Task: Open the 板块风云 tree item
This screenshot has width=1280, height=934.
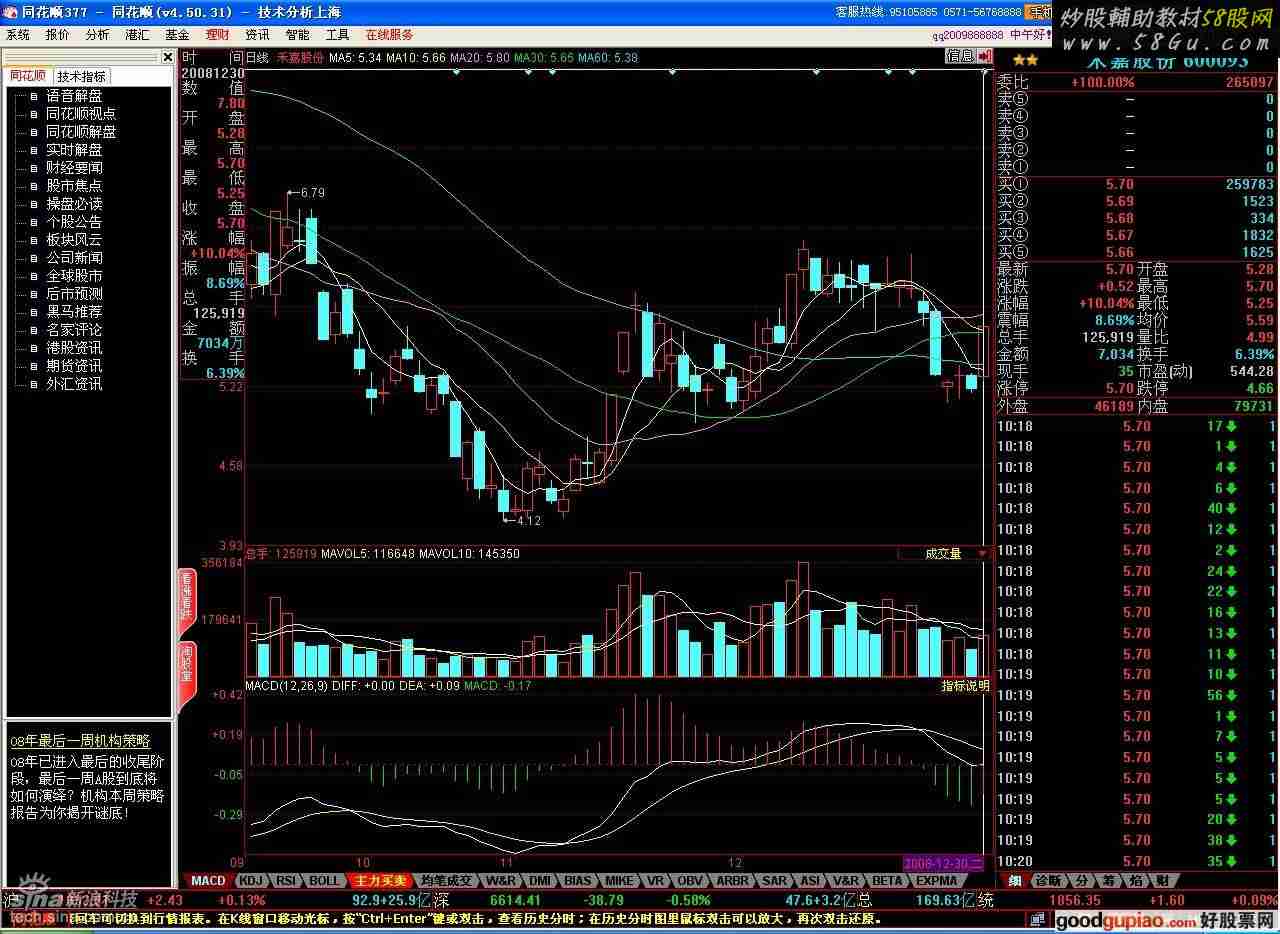Action: click(x=74, y=240)
